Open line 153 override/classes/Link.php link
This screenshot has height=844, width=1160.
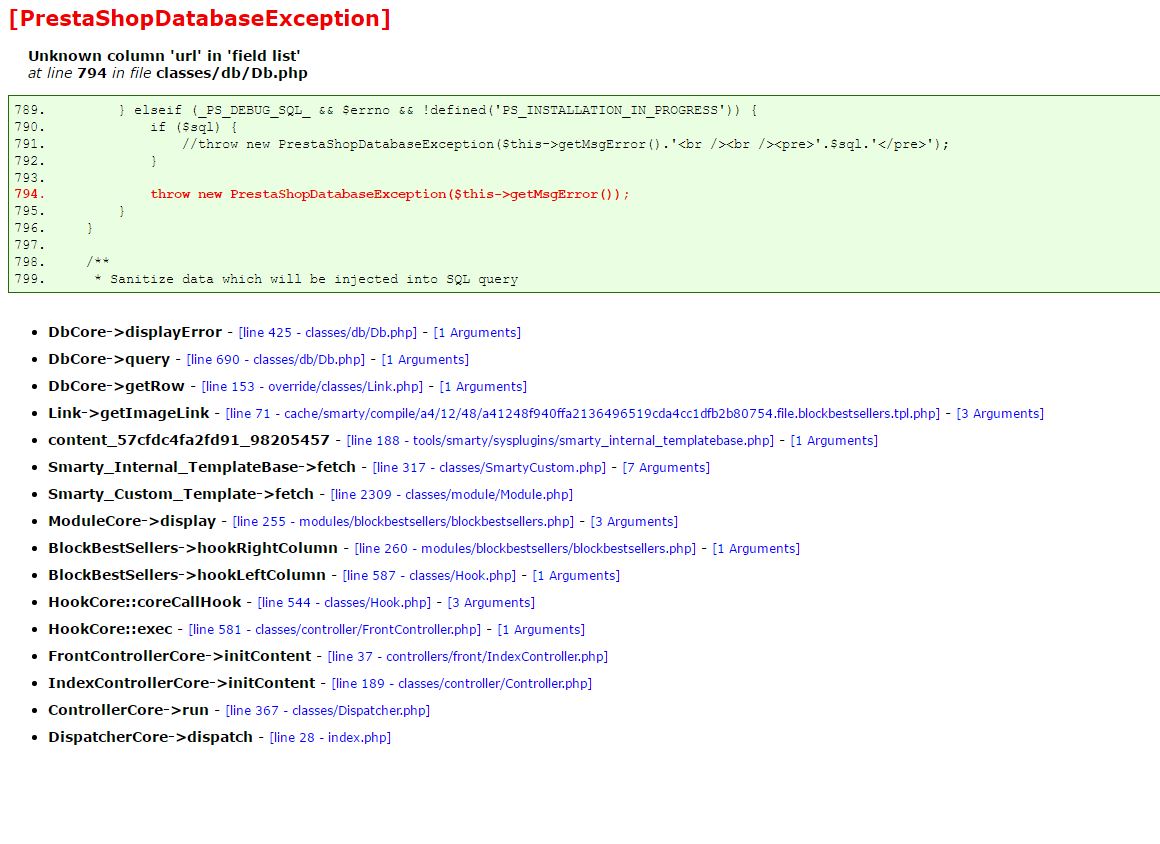[x=312, y=387]
